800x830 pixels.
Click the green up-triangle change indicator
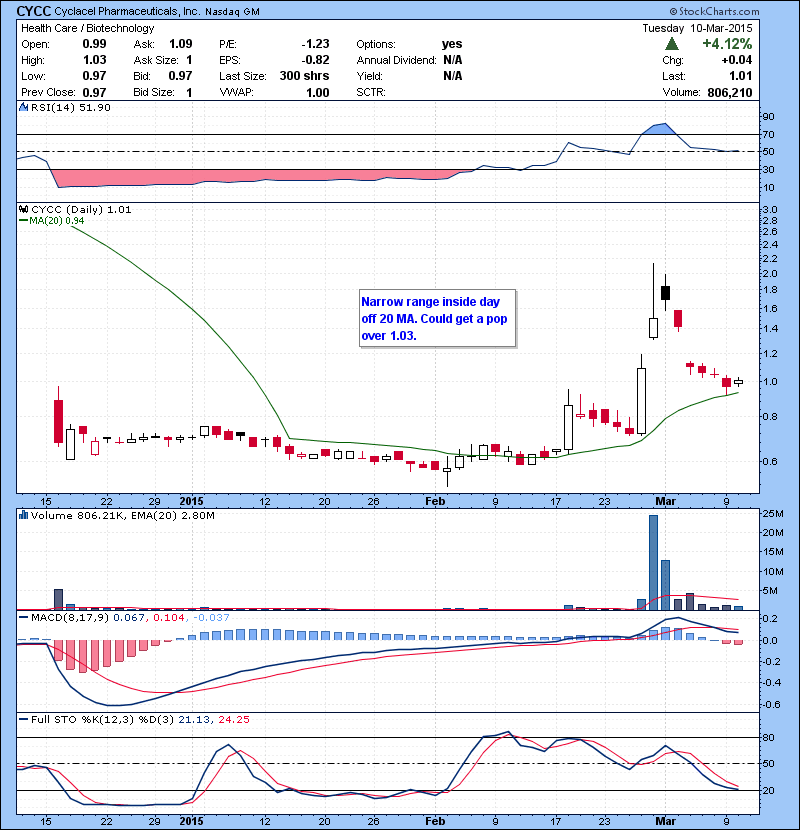click(672, 44)
